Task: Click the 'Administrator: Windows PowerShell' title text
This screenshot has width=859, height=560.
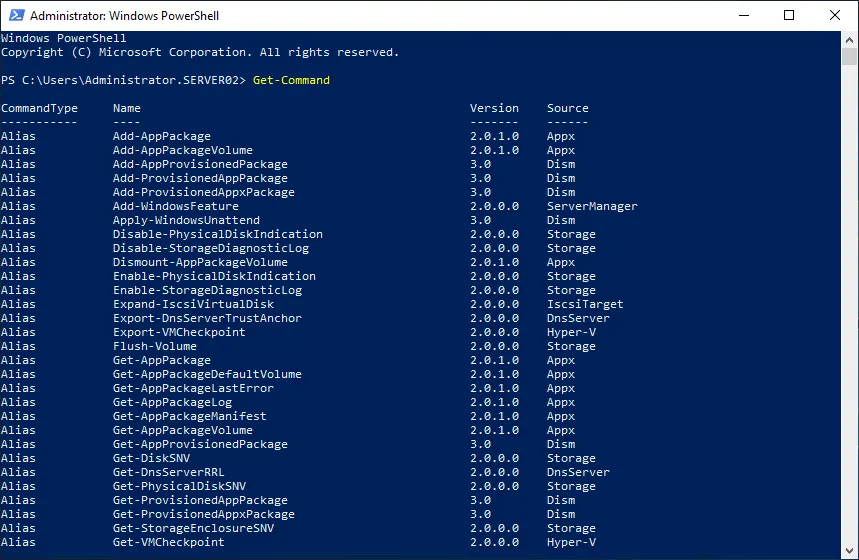Action: (125, 16)
